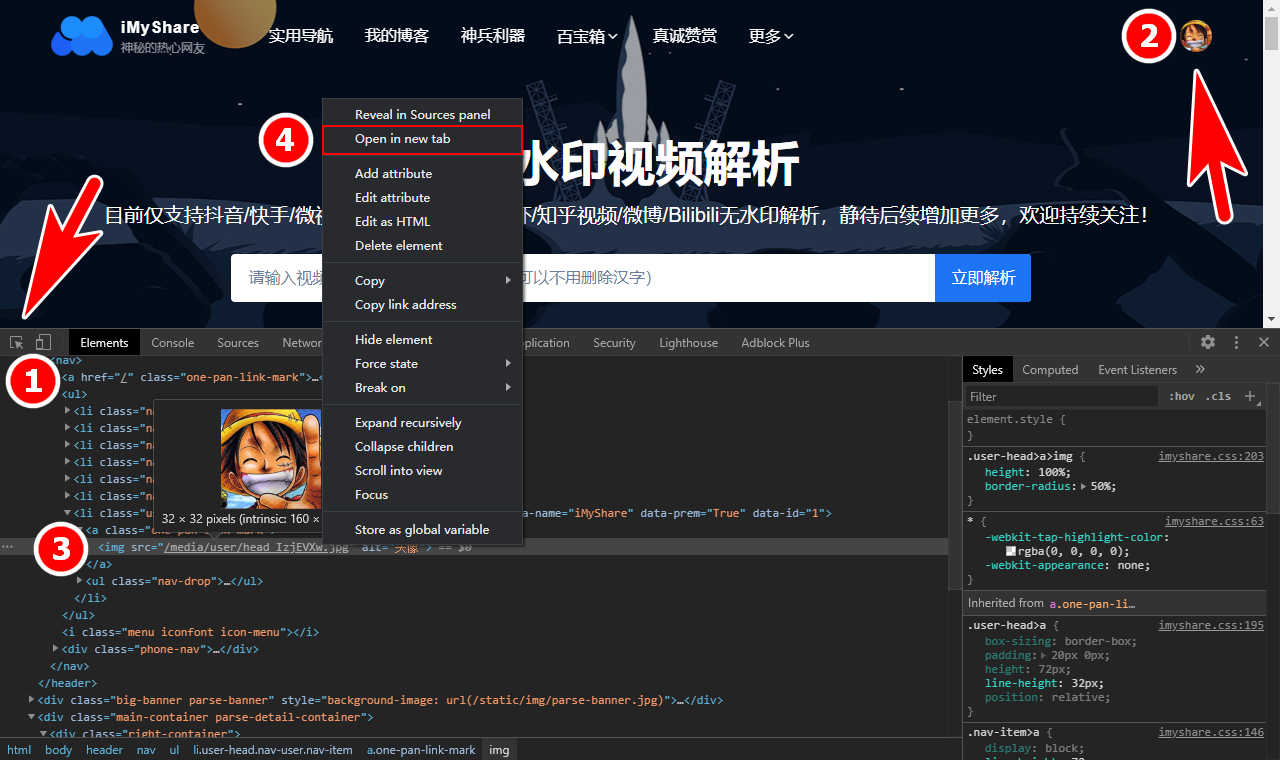Click the user avatar in the top bar
The height and width of the screenshot is (760, 1280).
1196,35
